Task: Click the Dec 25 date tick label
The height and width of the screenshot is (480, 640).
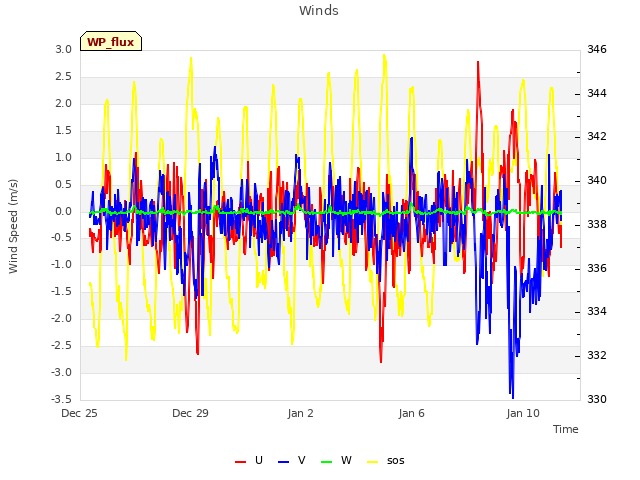Action: [x=79, y=413]
